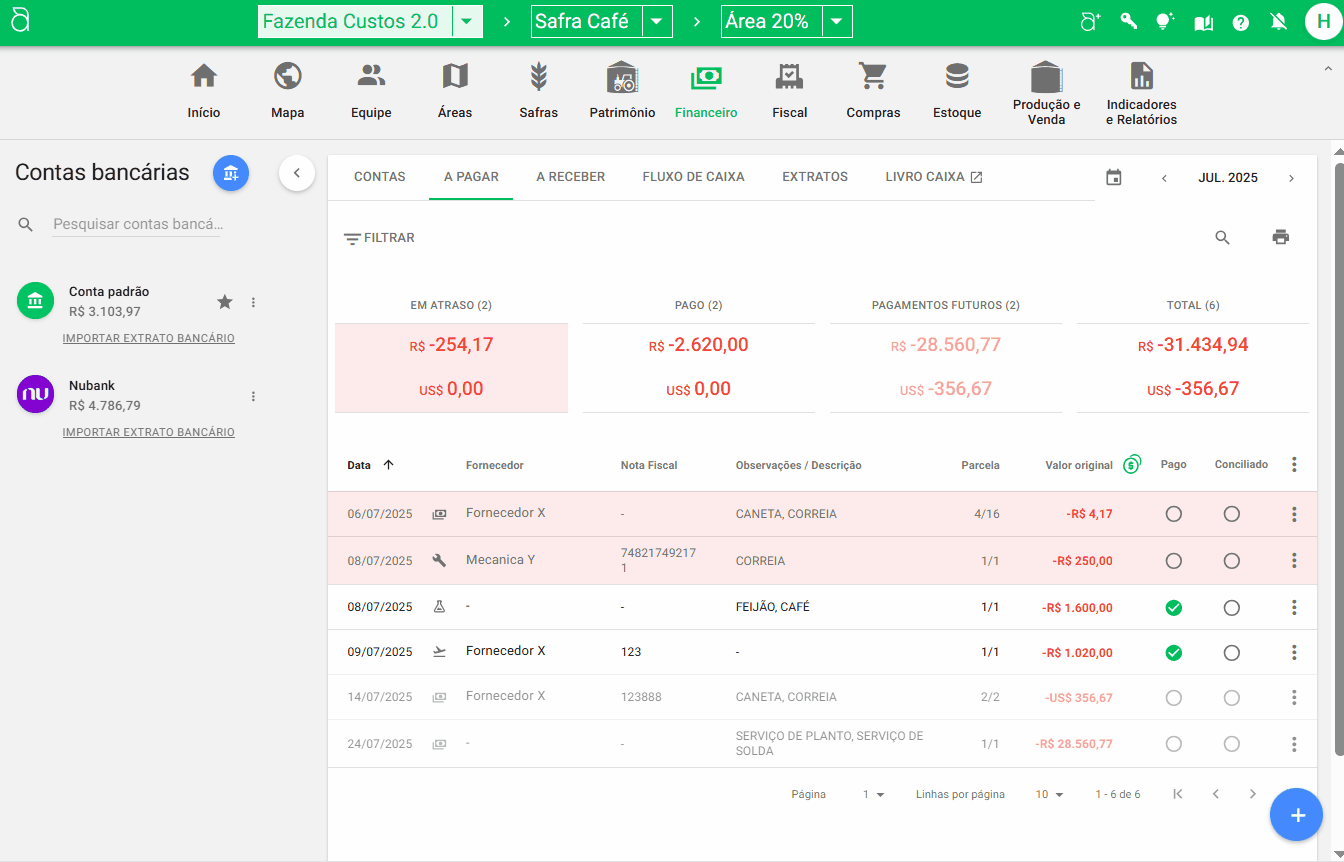Viewport: 1344px width, 862px height.
Task: Open the calendar date picker icon
Action: click(x=1114, y=178)
